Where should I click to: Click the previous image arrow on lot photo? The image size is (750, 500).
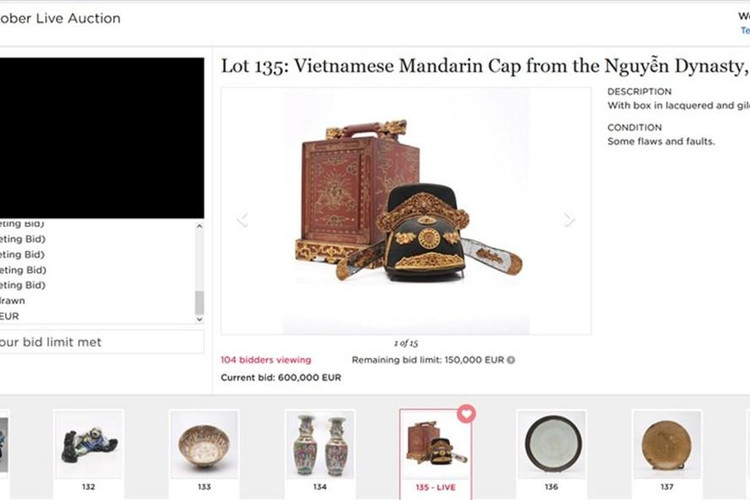243,220
